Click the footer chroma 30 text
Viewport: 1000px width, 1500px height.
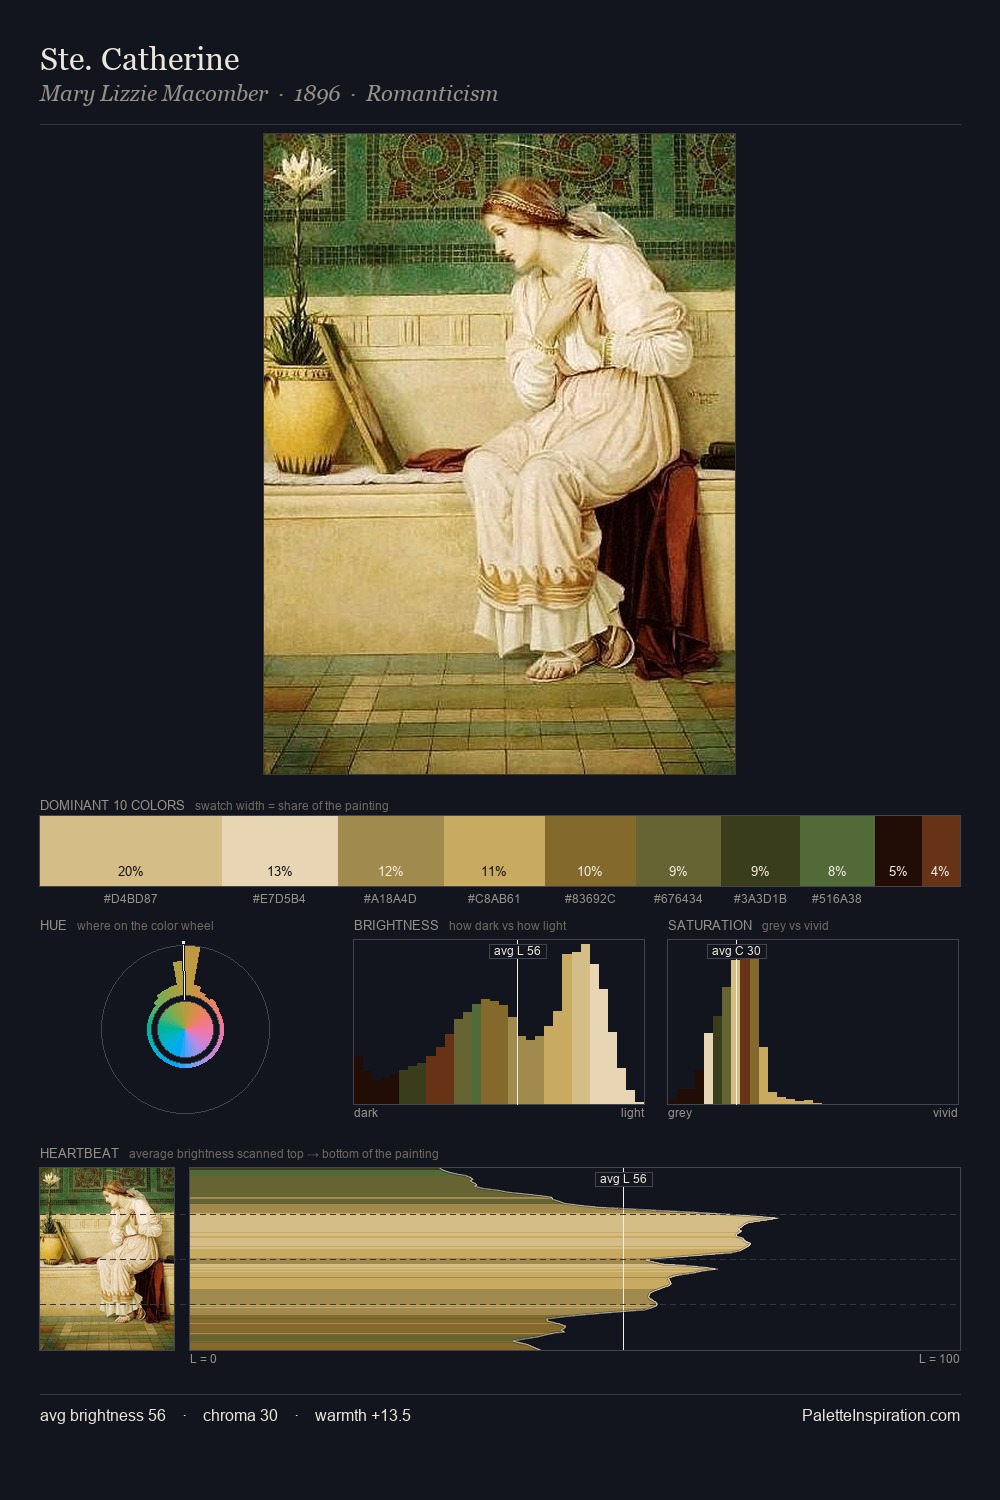(240, 1415)
